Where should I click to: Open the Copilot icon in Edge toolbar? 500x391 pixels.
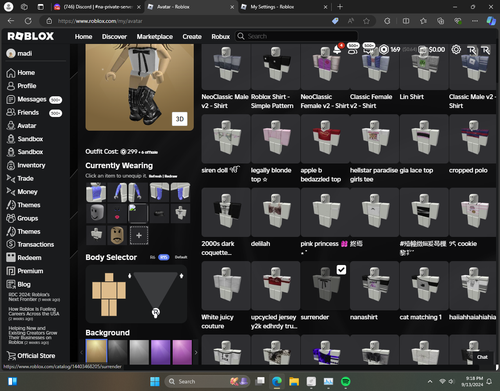click(491, 21)
